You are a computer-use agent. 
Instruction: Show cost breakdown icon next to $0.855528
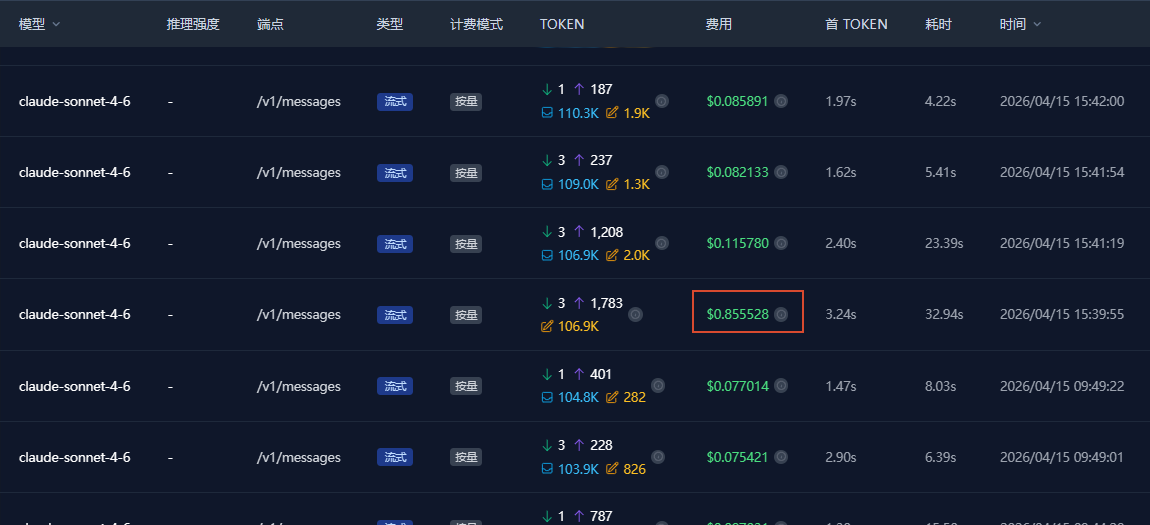(x=781, y=315)
